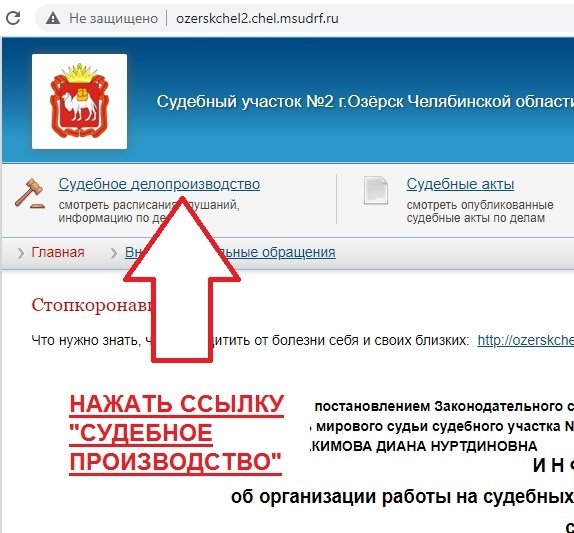Follow the http://ozerskche... coronavirus info link

[526, 340]
